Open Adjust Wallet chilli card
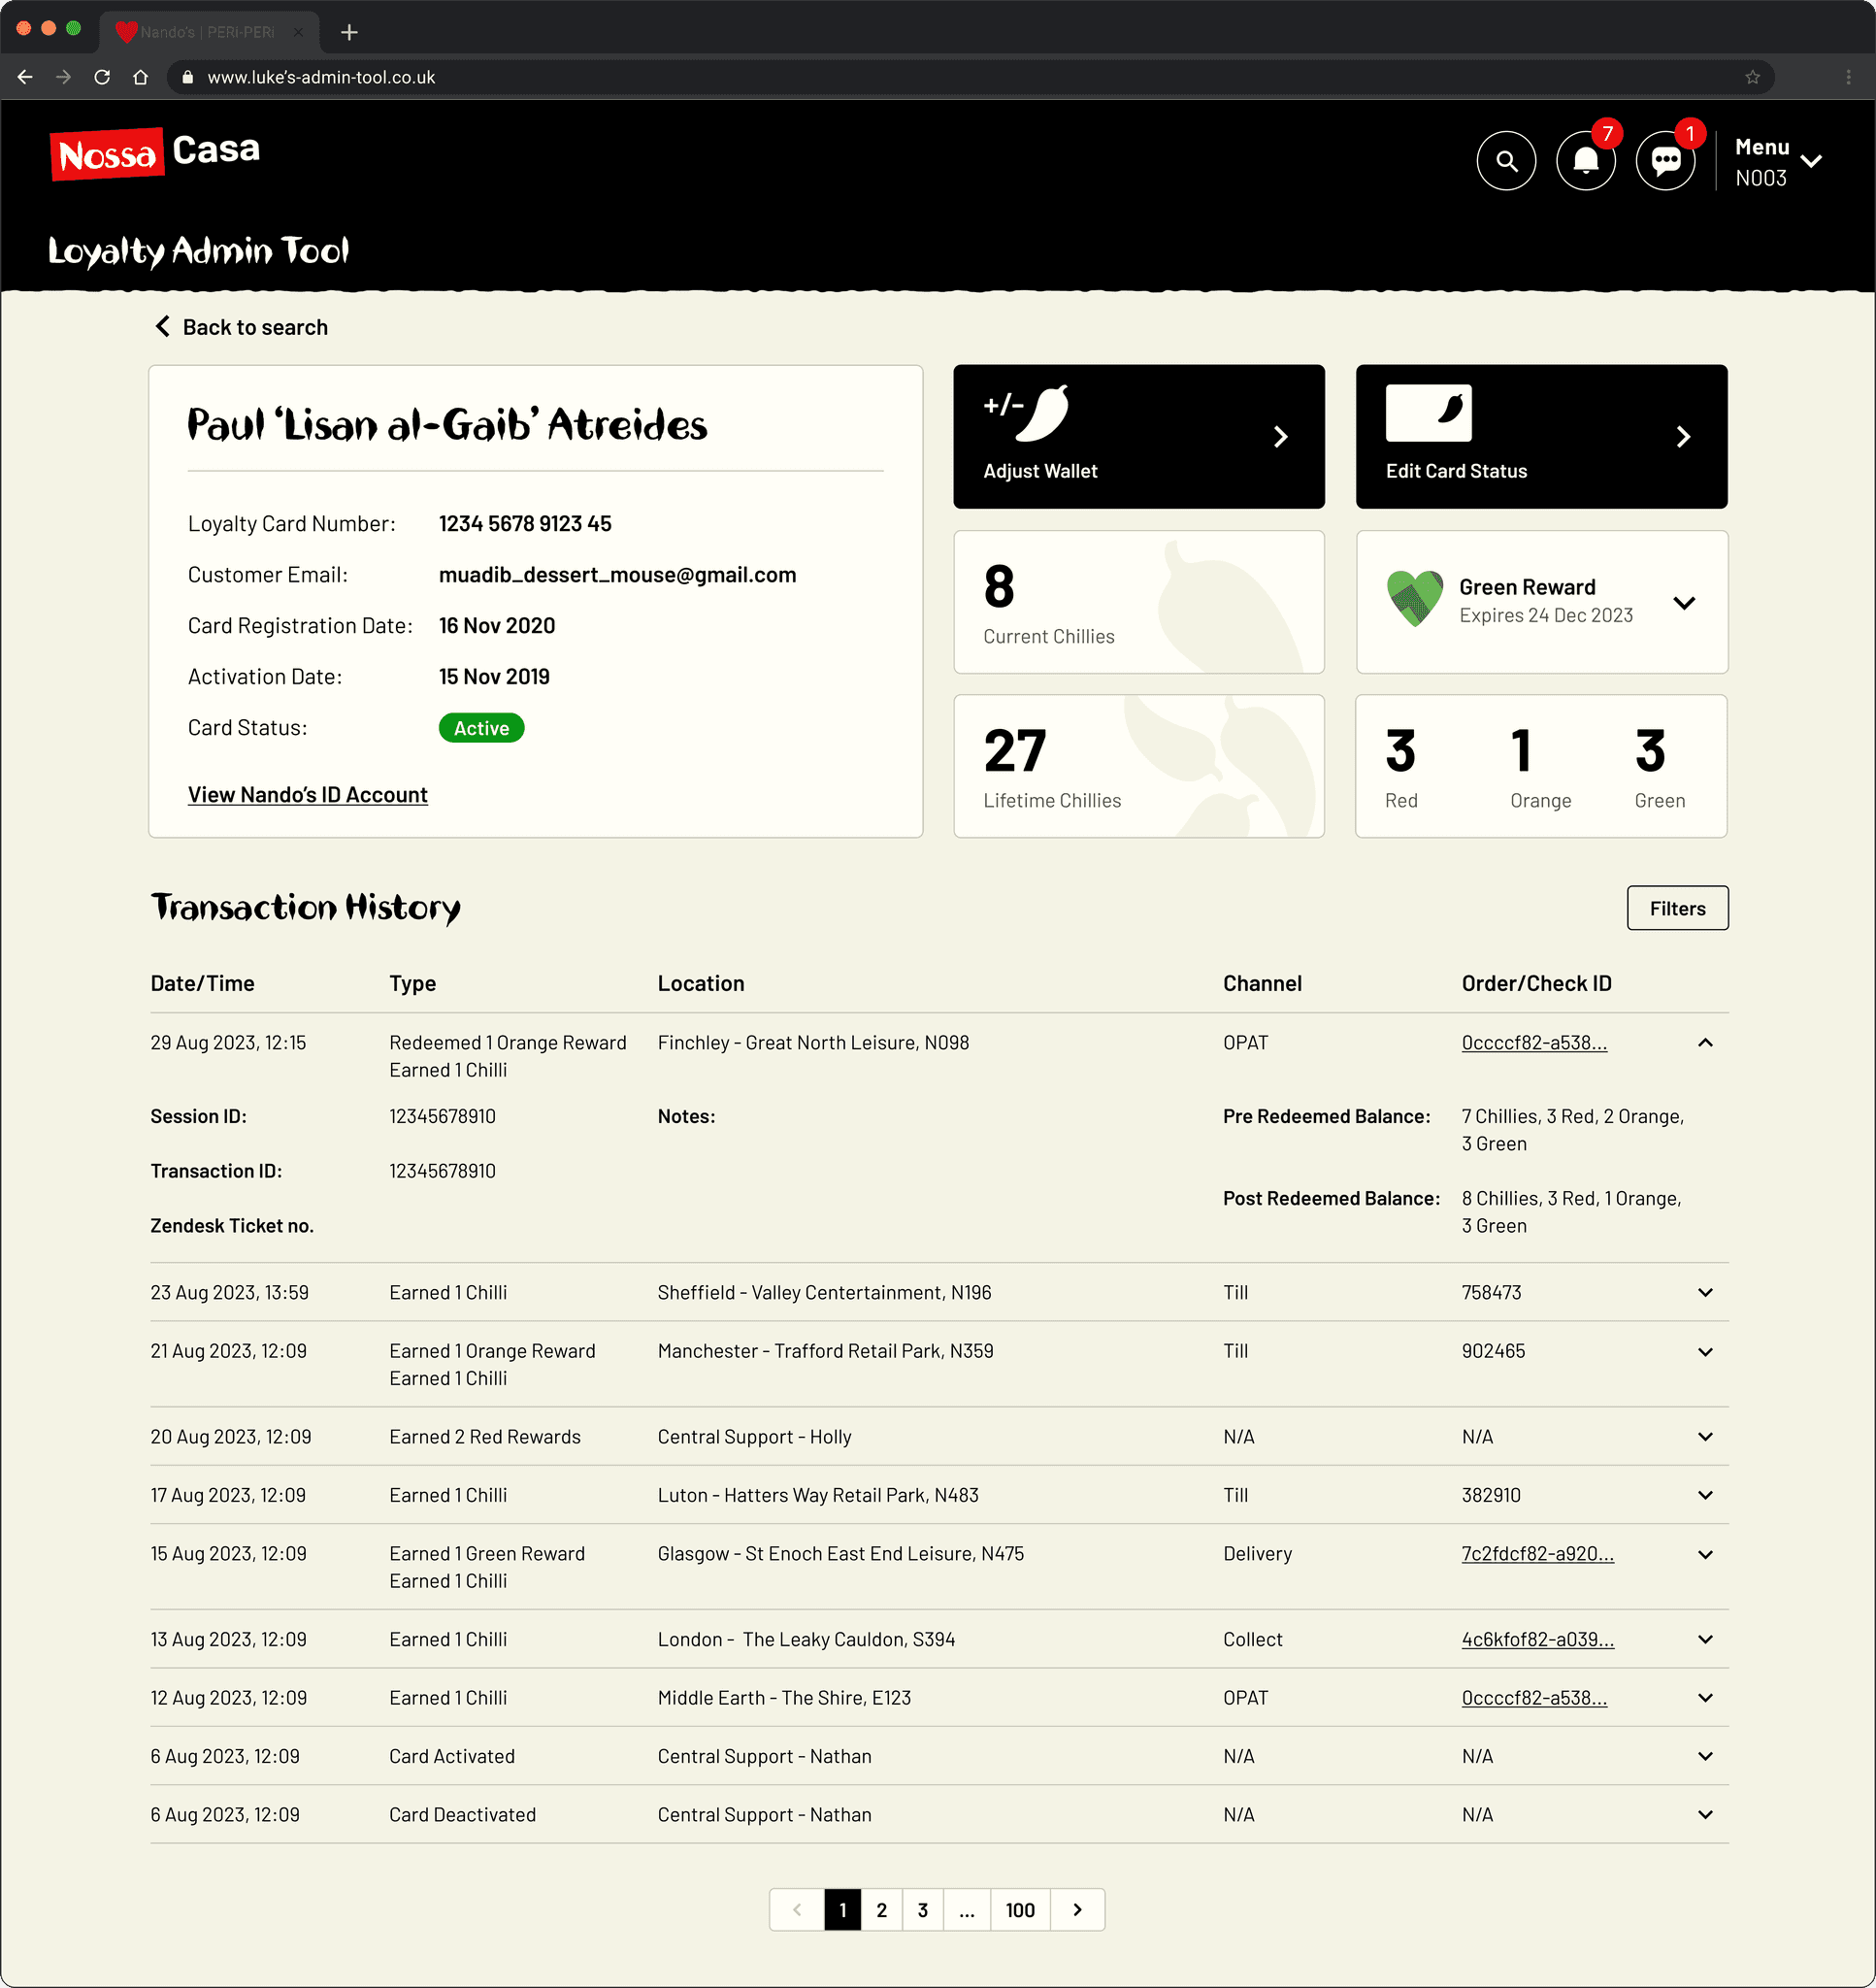Viewport: 1876px width, 1988px height. tap(1138, 436)
